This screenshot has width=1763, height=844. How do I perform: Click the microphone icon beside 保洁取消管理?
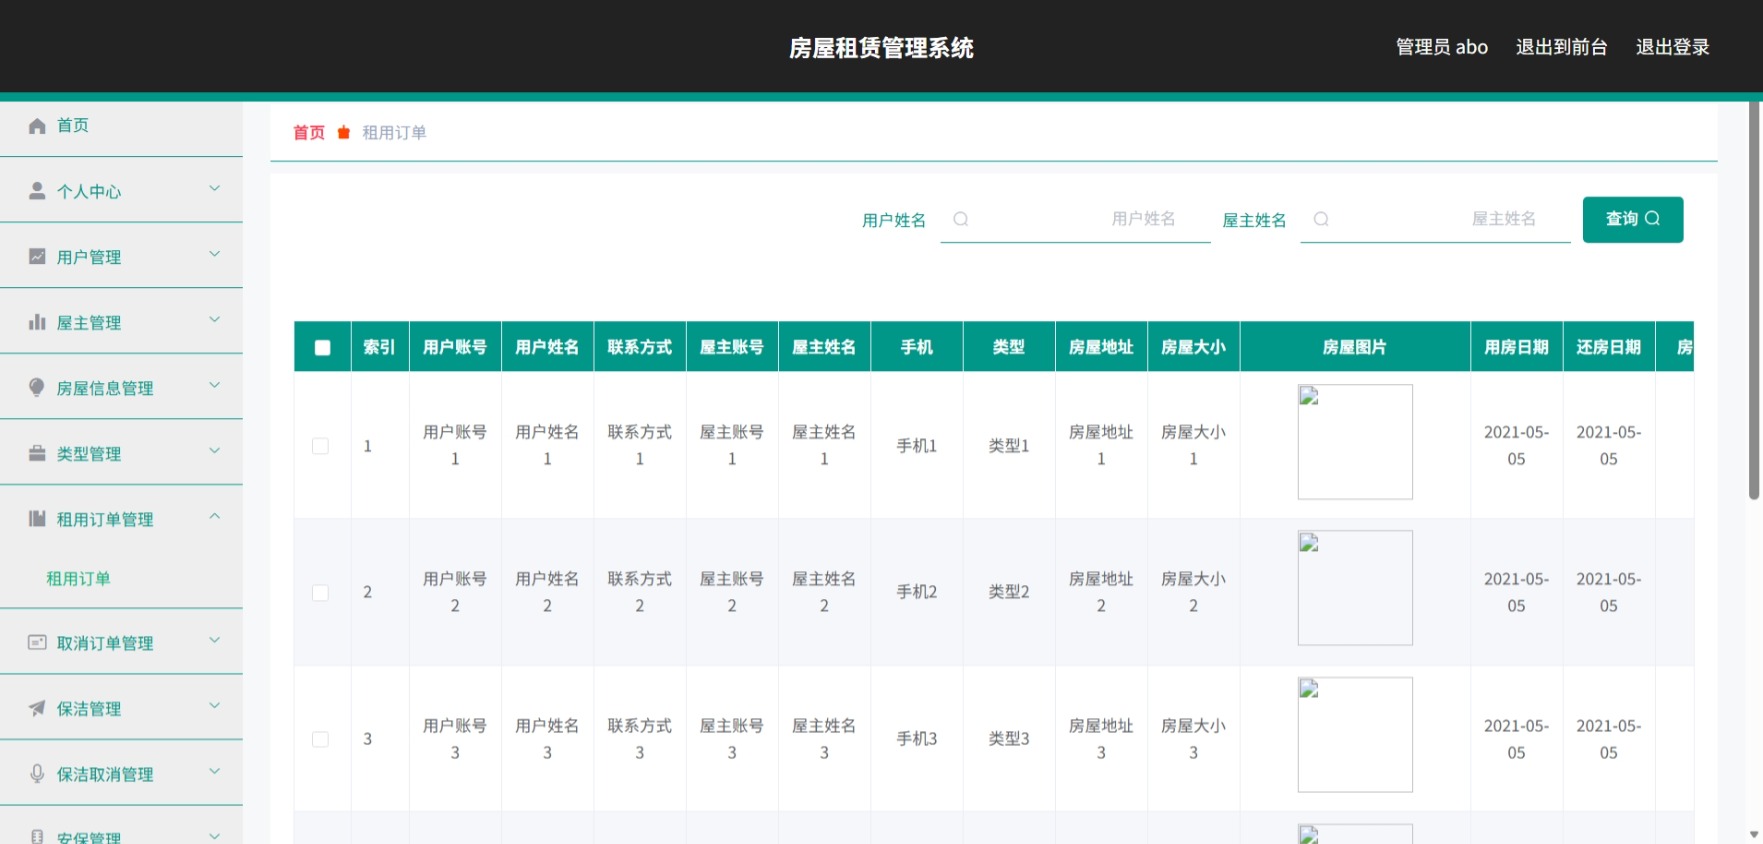(x=37, y=773)
